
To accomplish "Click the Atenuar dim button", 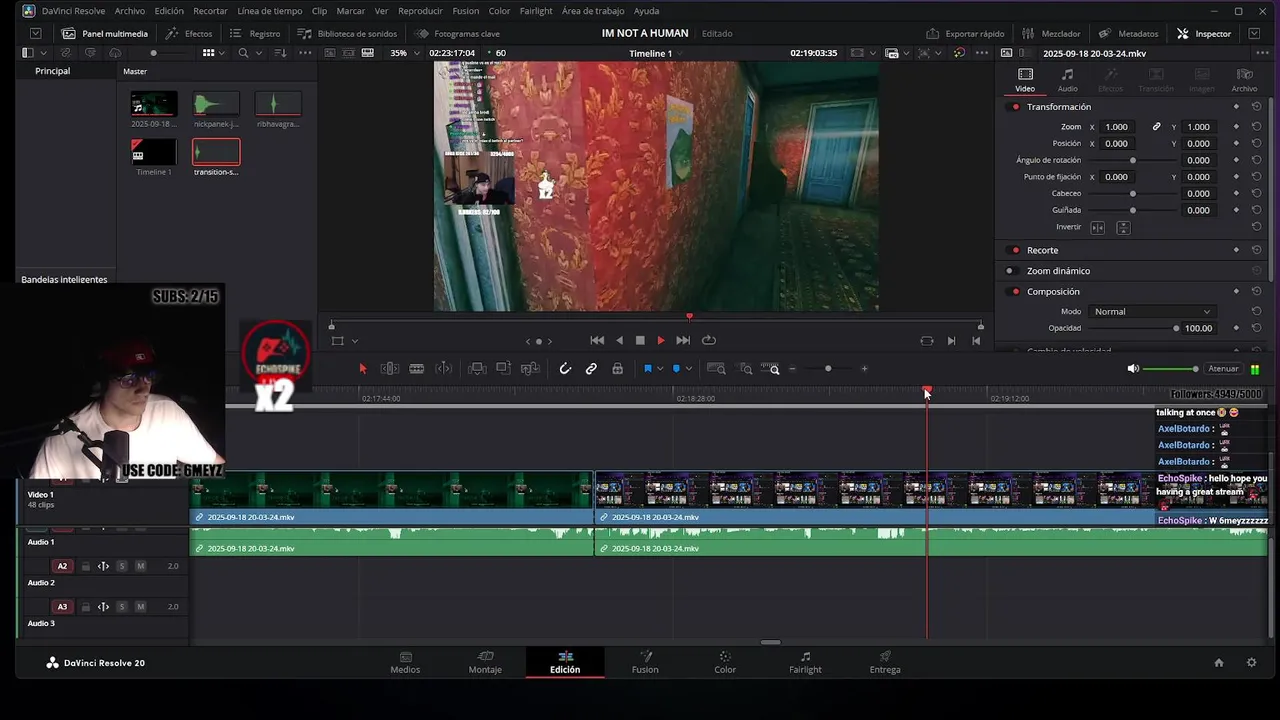I will pos(1223,369).
